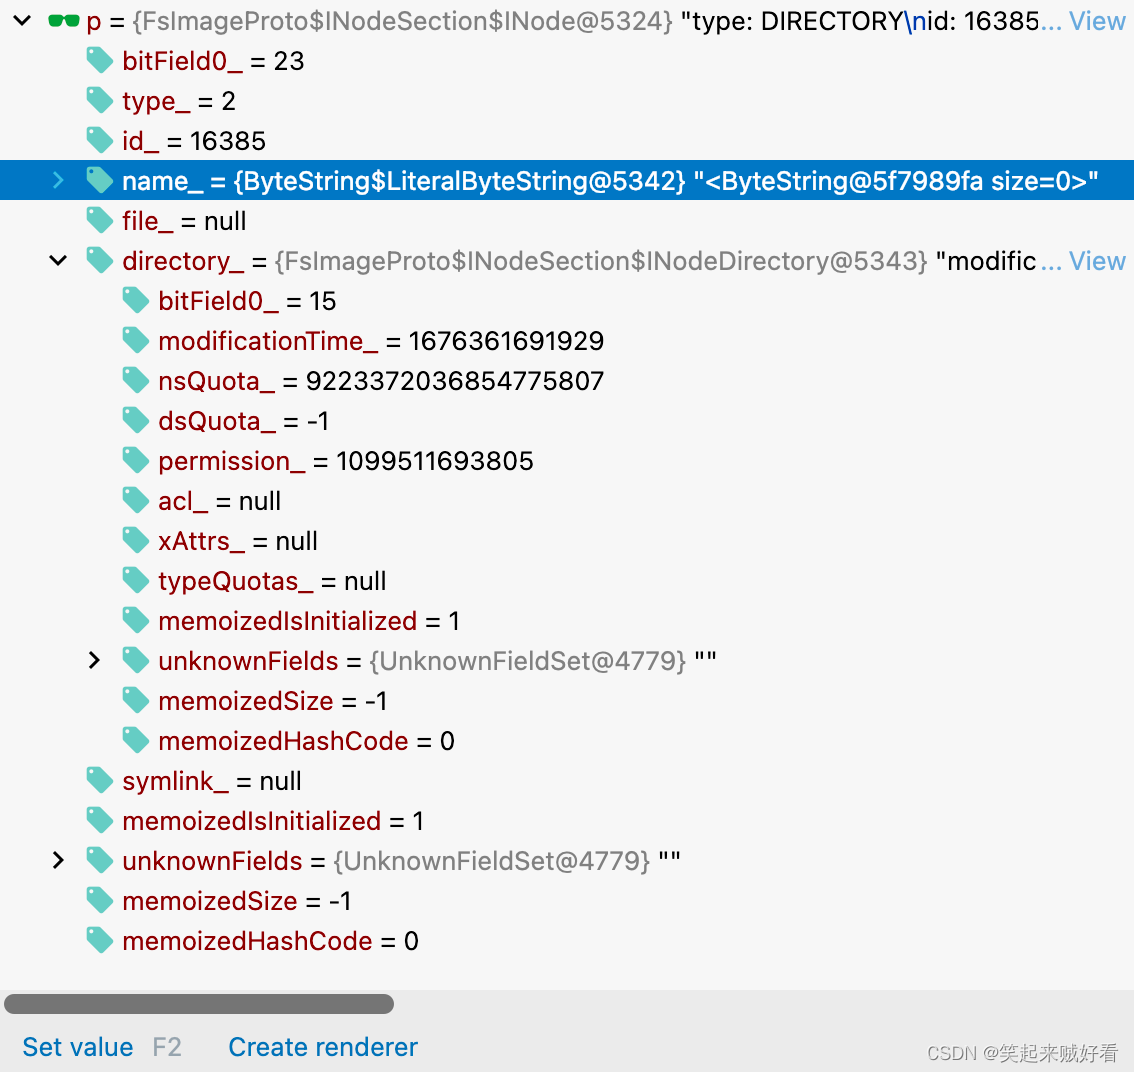This screenshot has height=1072, width=1134.
Task: Click the tag icon beside dsQuota_
Action: click(x=136, y=420)
